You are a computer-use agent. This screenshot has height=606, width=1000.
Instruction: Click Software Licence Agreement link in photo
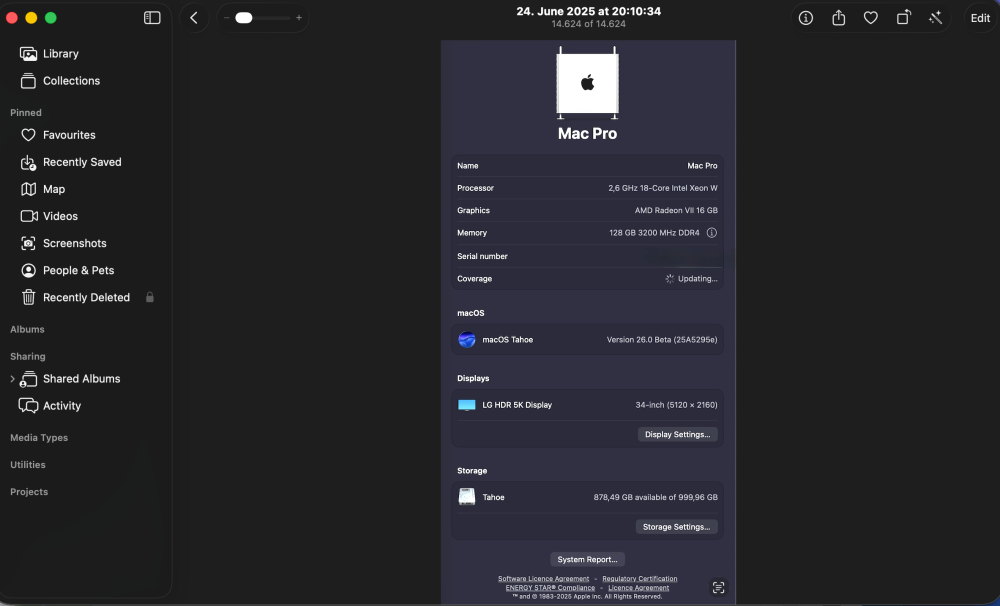[543, 579]
